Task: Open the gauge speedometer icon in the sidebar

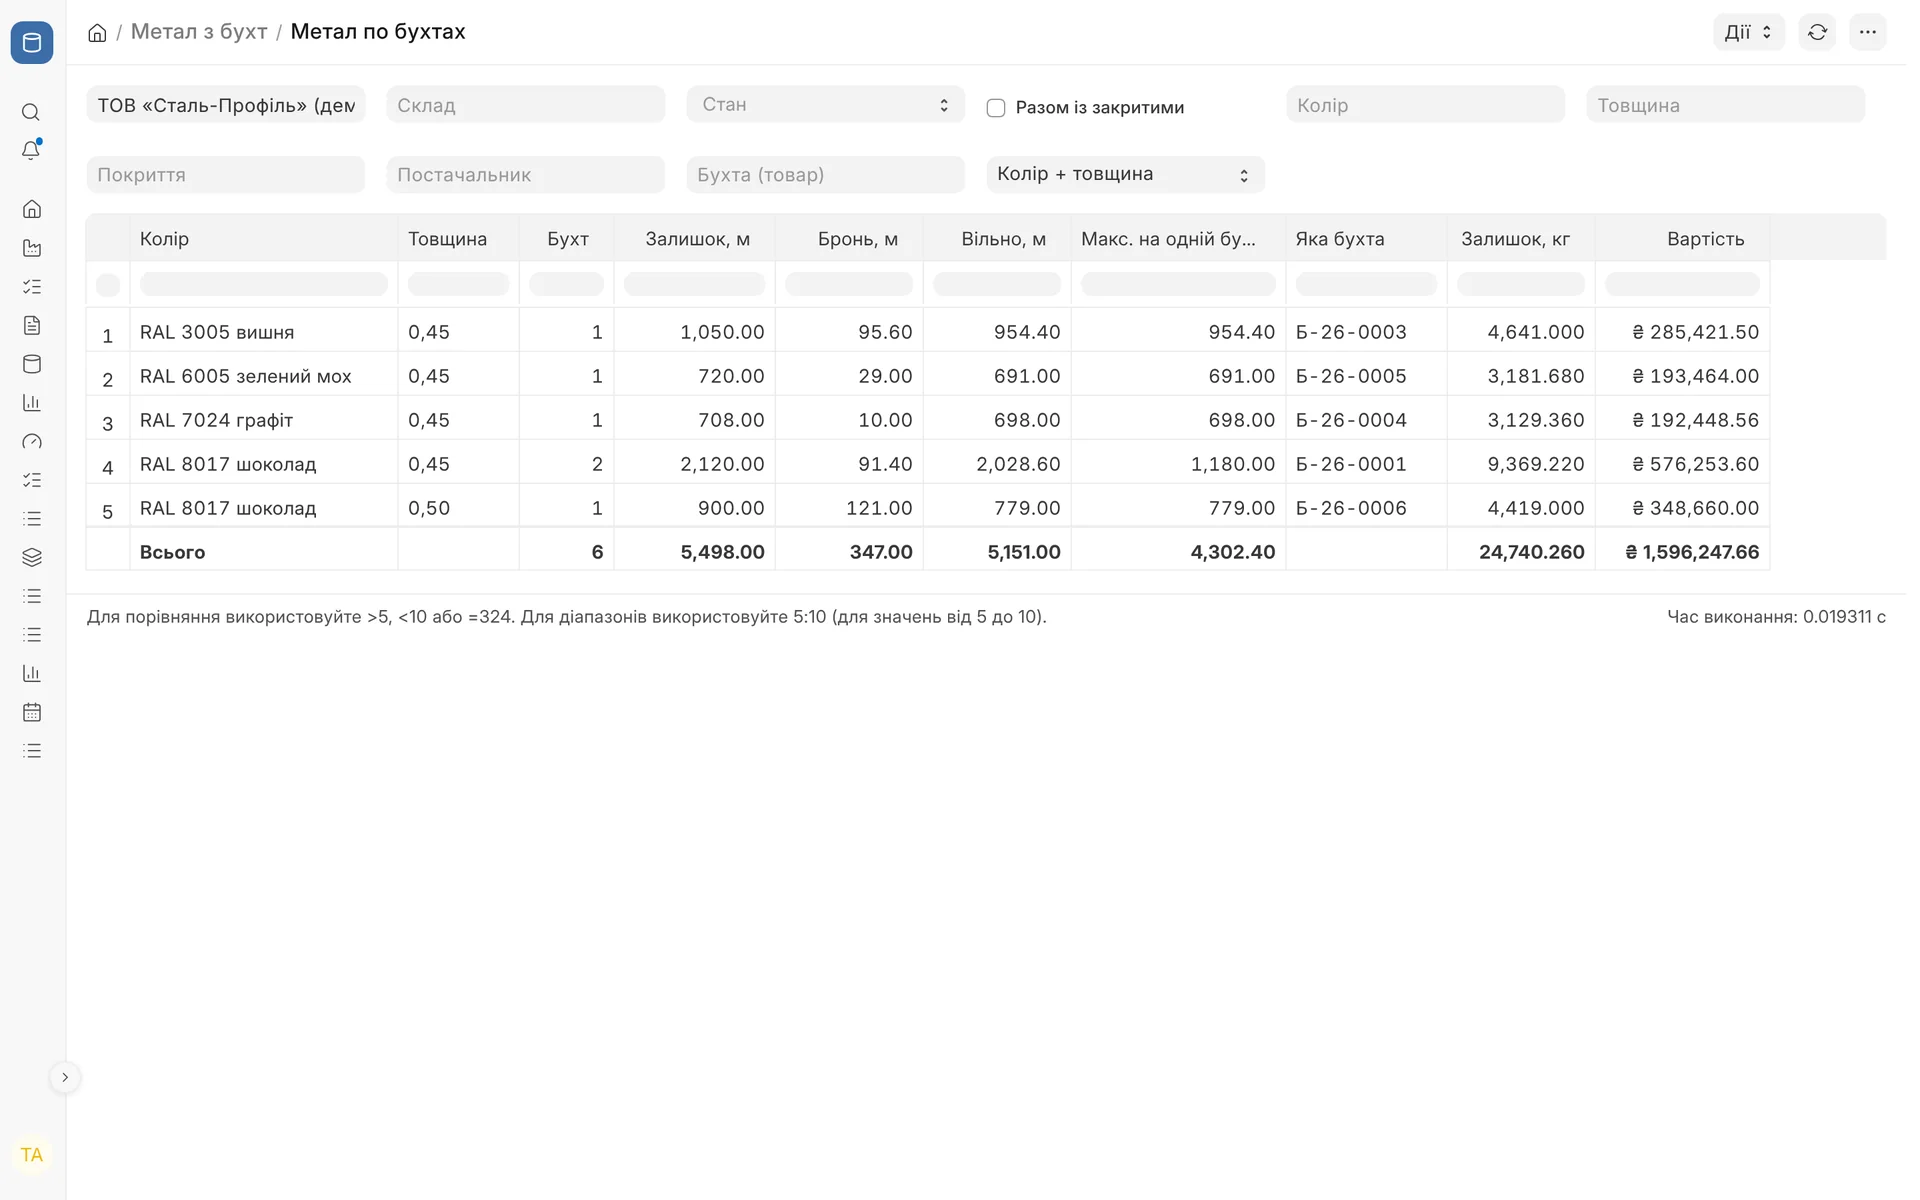Action: (x=32, y=441)
